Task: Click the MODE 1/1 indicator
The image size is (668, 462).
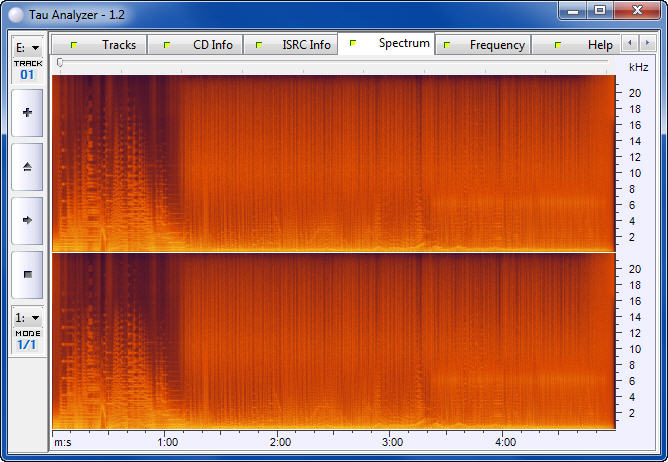Action: [x=27, y=339]
